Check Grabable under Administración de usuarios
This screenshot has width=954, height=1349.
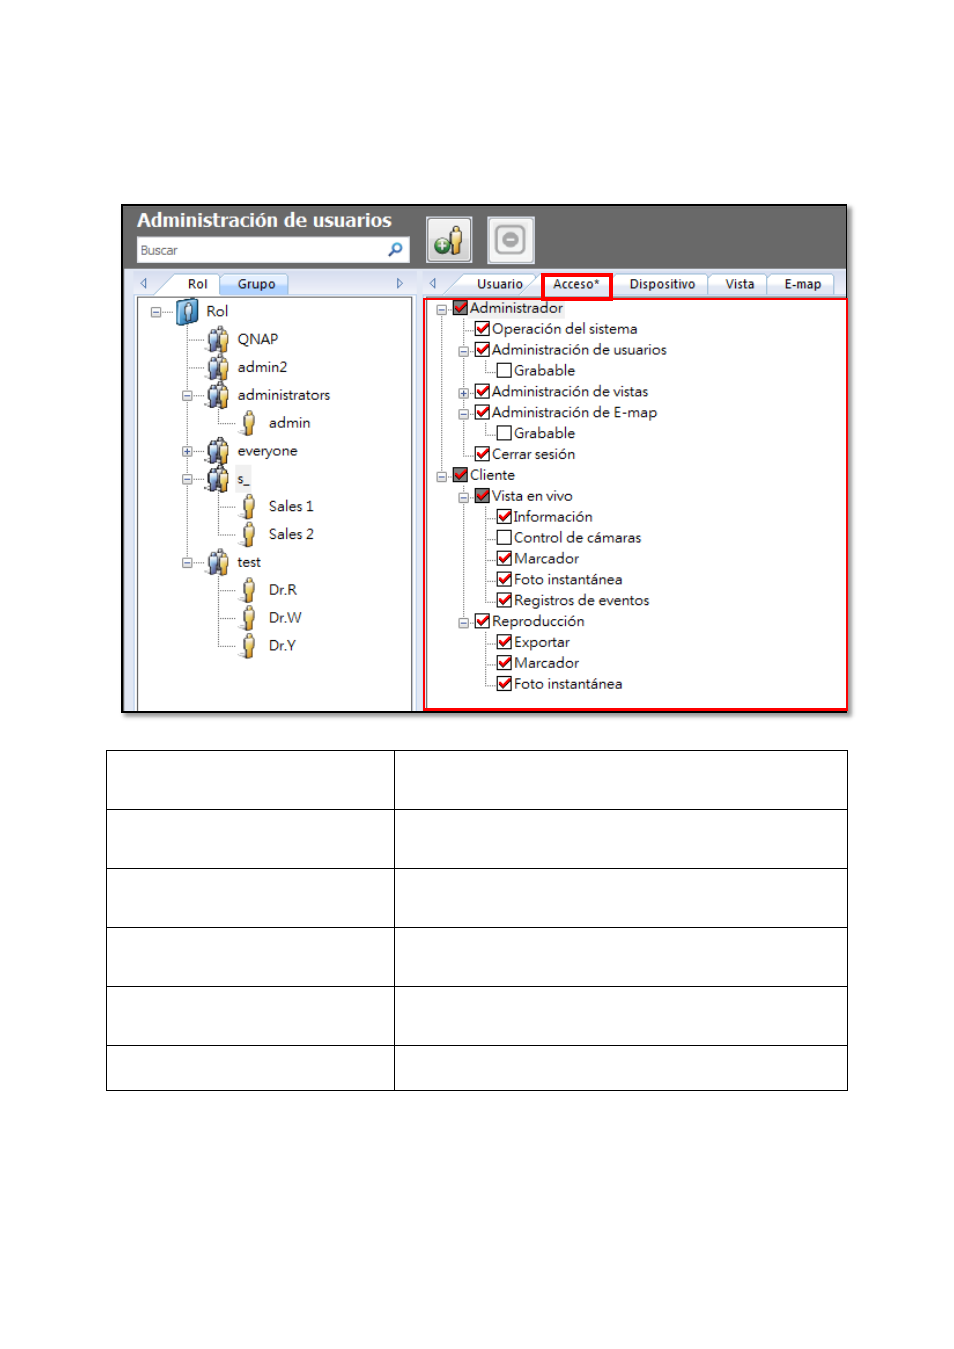pyautogui.click(x=504, y=371)
